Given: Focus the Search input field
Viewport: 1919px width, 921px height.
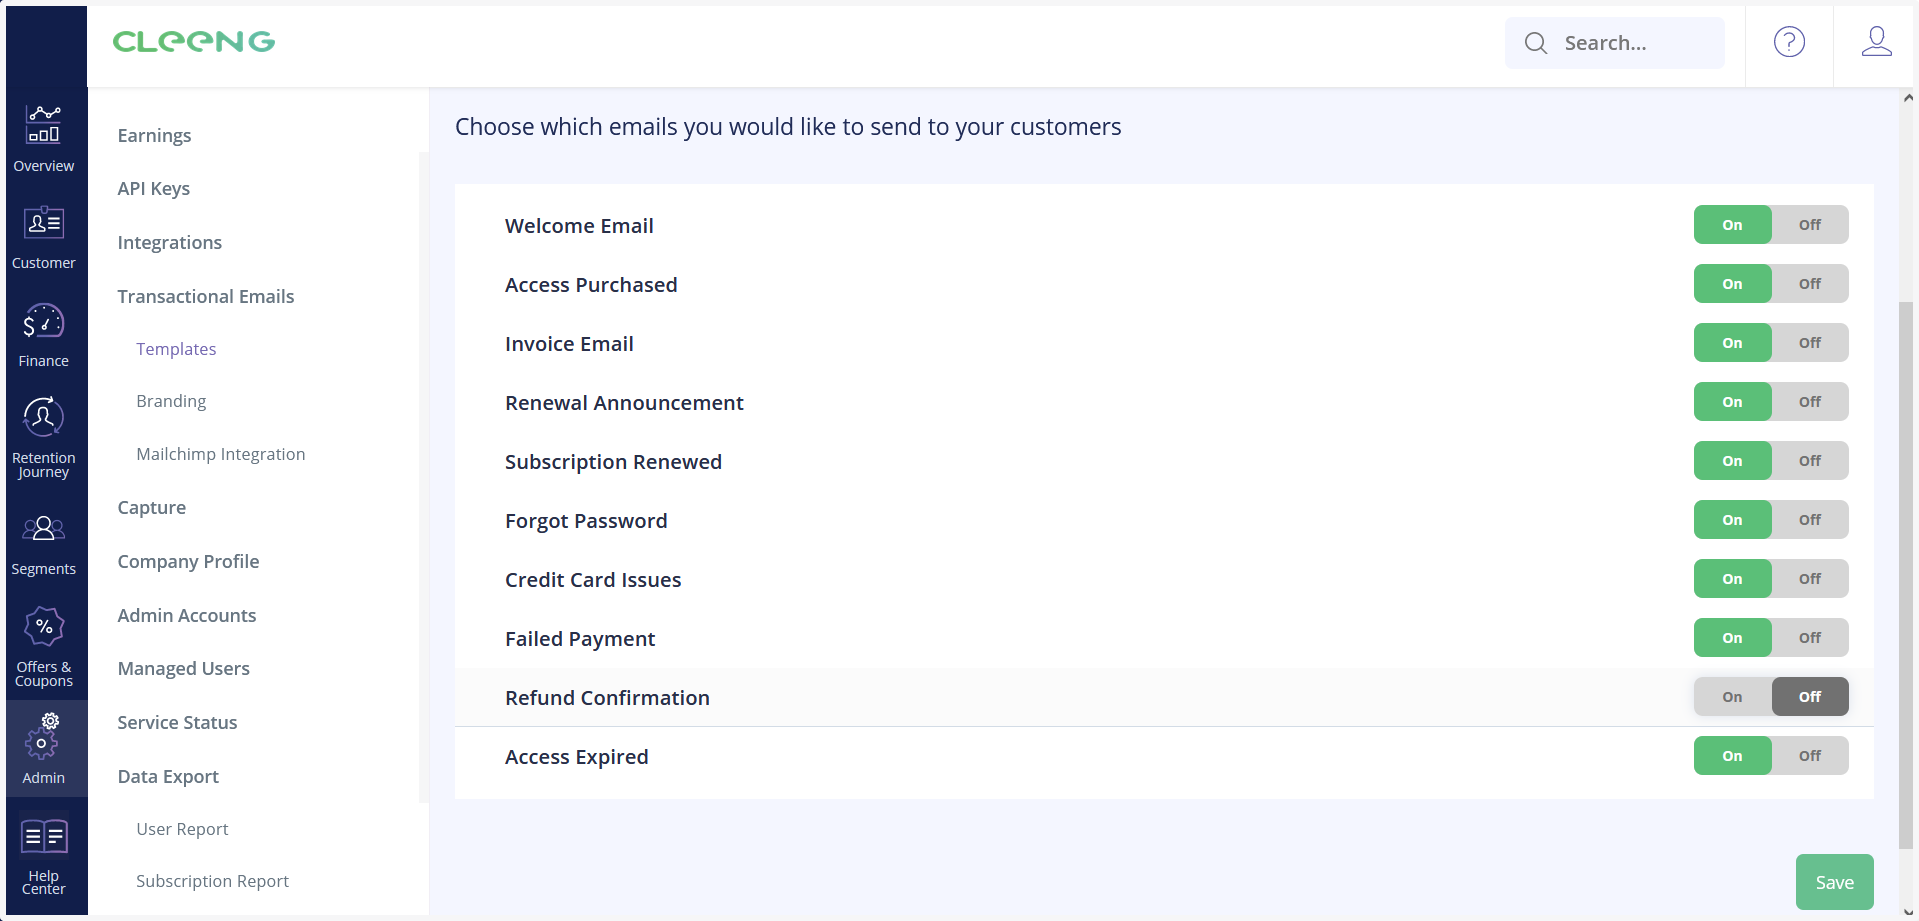Looking at the screenshot, I should point(1614,43).
